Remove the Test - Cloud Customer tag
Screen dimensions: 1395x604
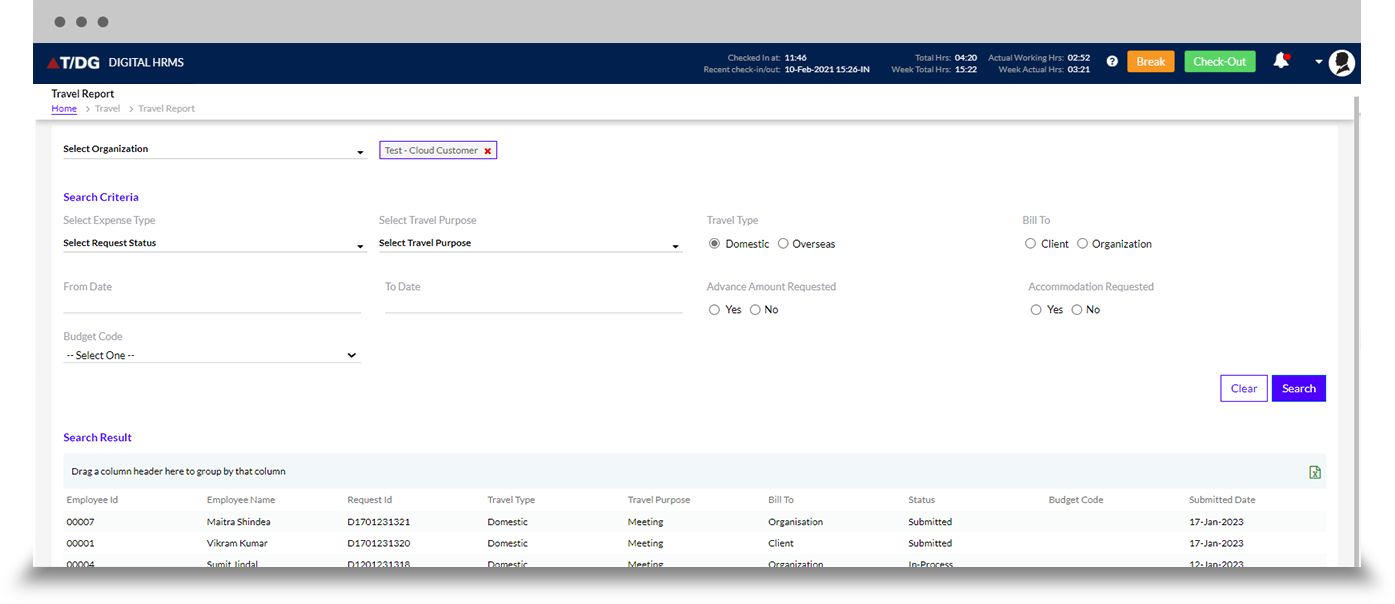tap(488, 151)
